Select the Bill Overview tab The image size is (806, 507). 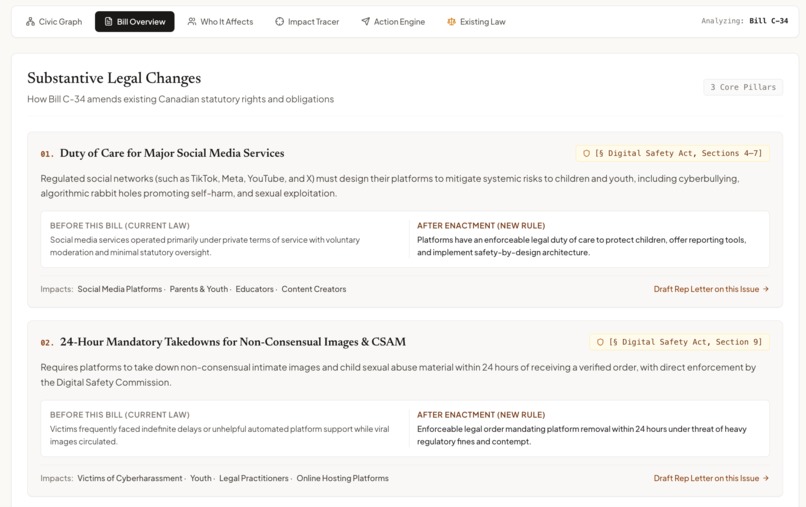pyautogui.click(x=135, y=22)
